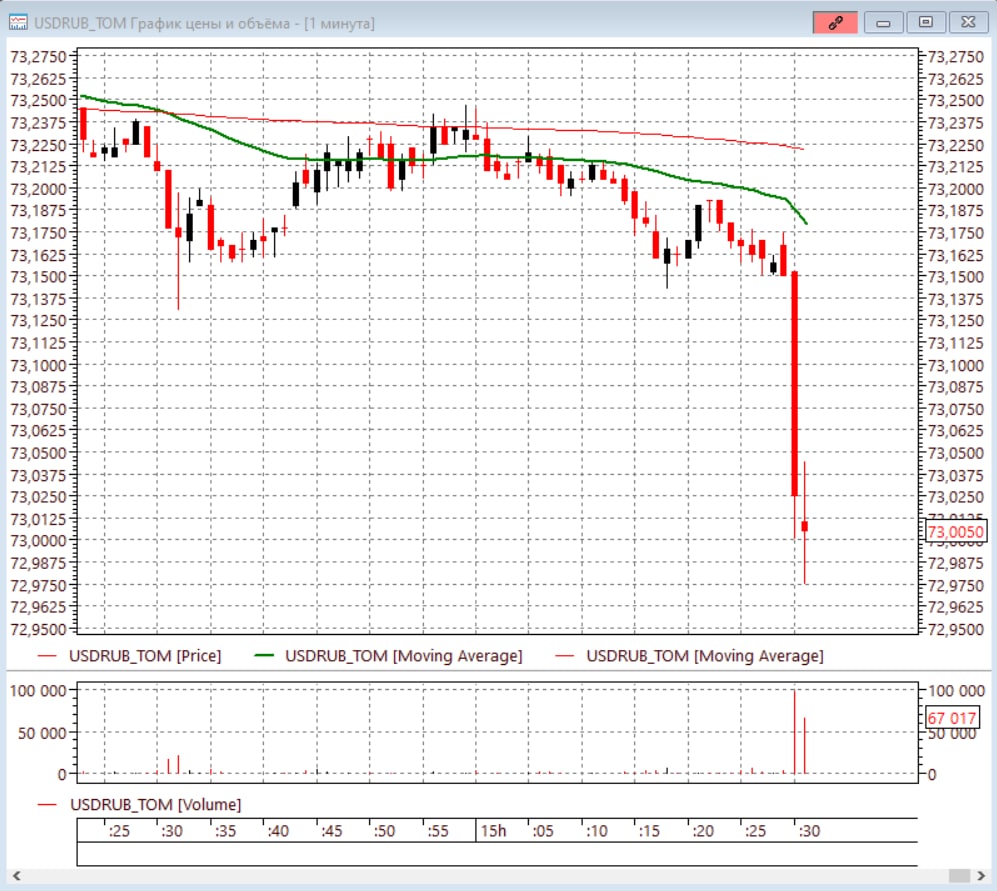This screenshot has width=997, height=891.
Task: Click the right scroll arrow at the bottom
Action: pos(981,876)
